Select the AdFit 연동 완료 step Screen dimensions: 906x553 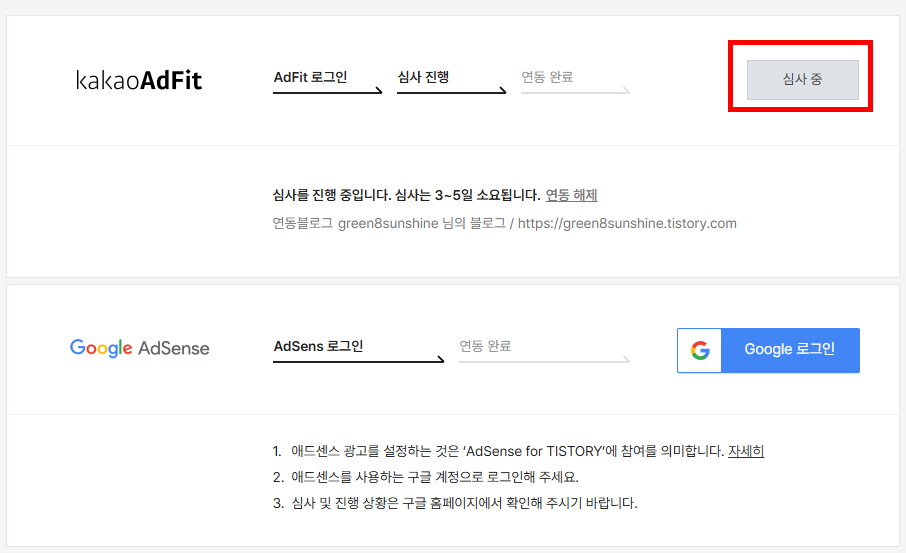tap(575, 81)
